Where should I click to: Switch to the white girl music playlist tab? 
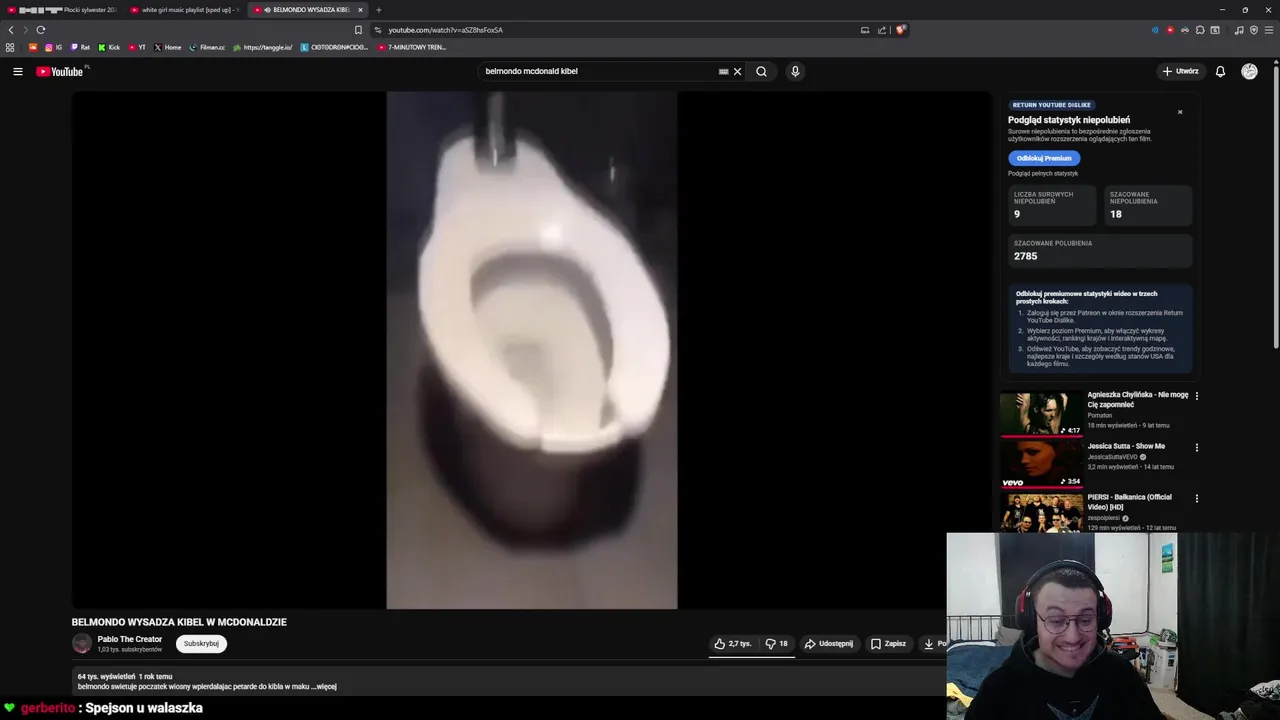tap(185, 10)
